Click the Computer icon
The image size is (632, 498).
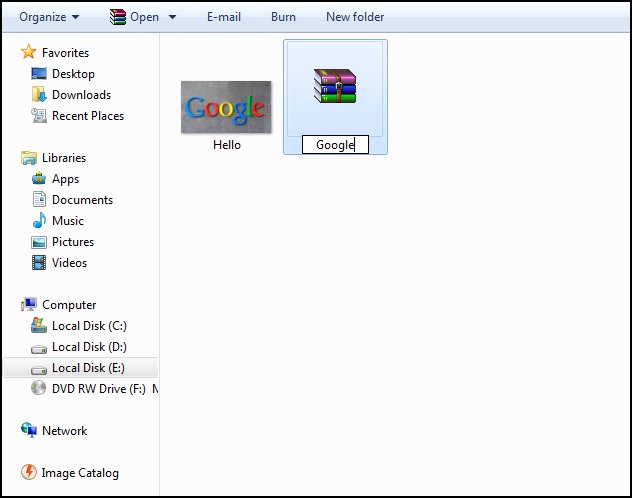pyautogui.click(x=29, y=305)
